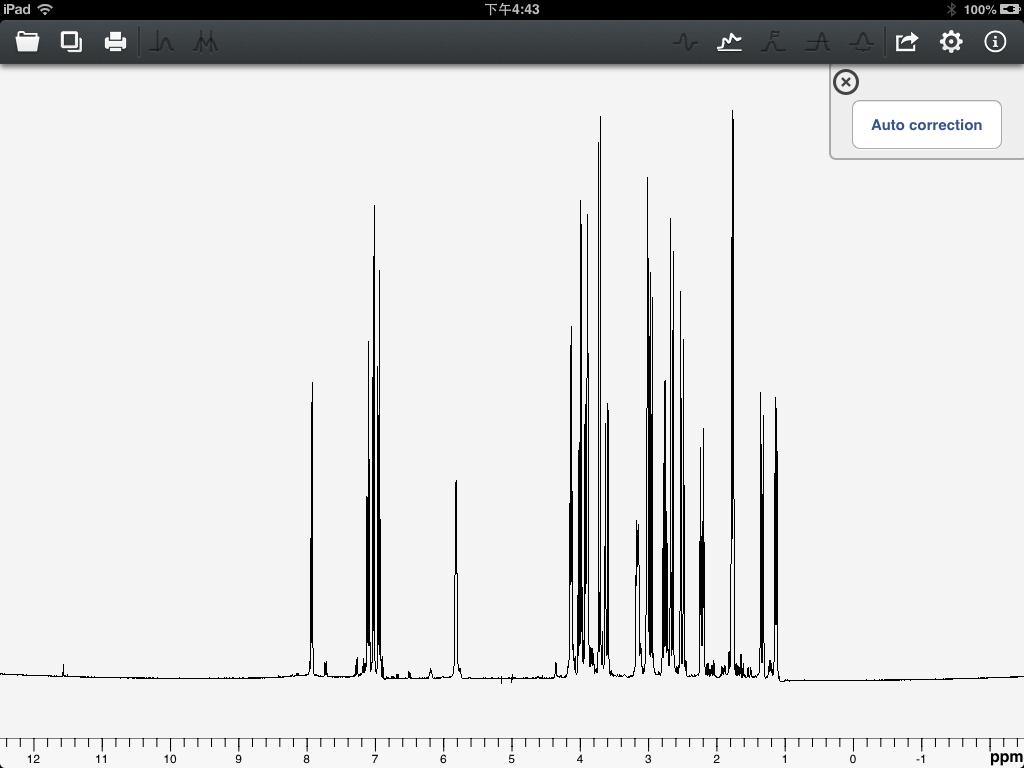
Task: Close the Auto correction panel
Action: point(846,82)
